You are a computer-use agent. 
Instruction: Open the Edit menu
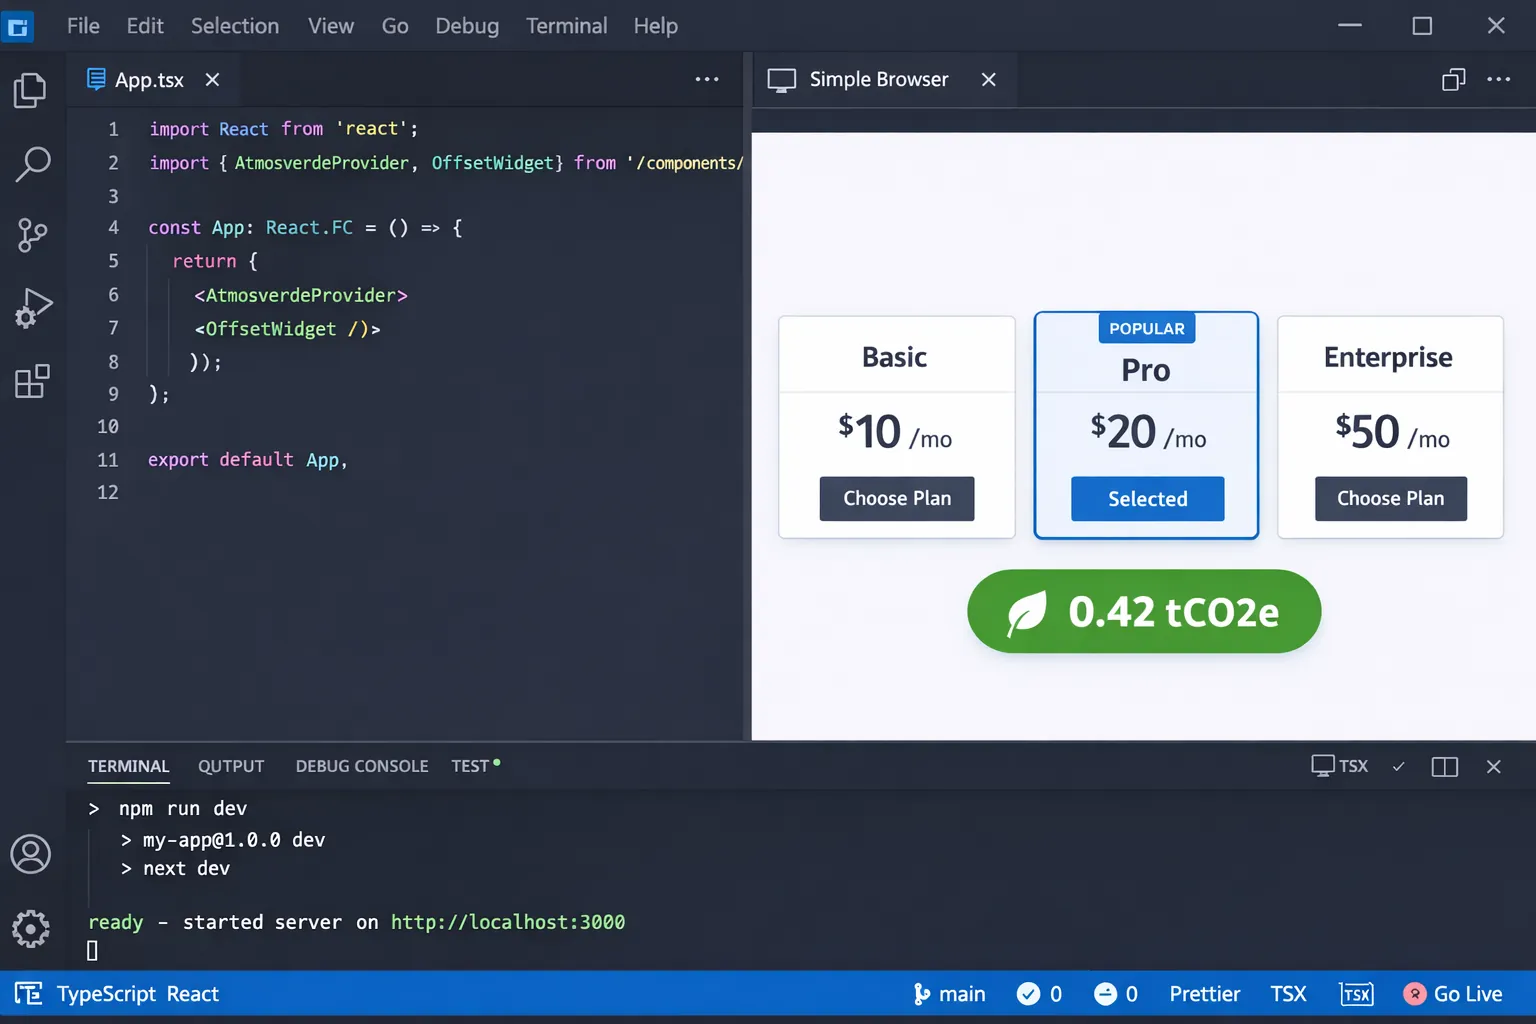pyautogui.click(x=145, y=26)
